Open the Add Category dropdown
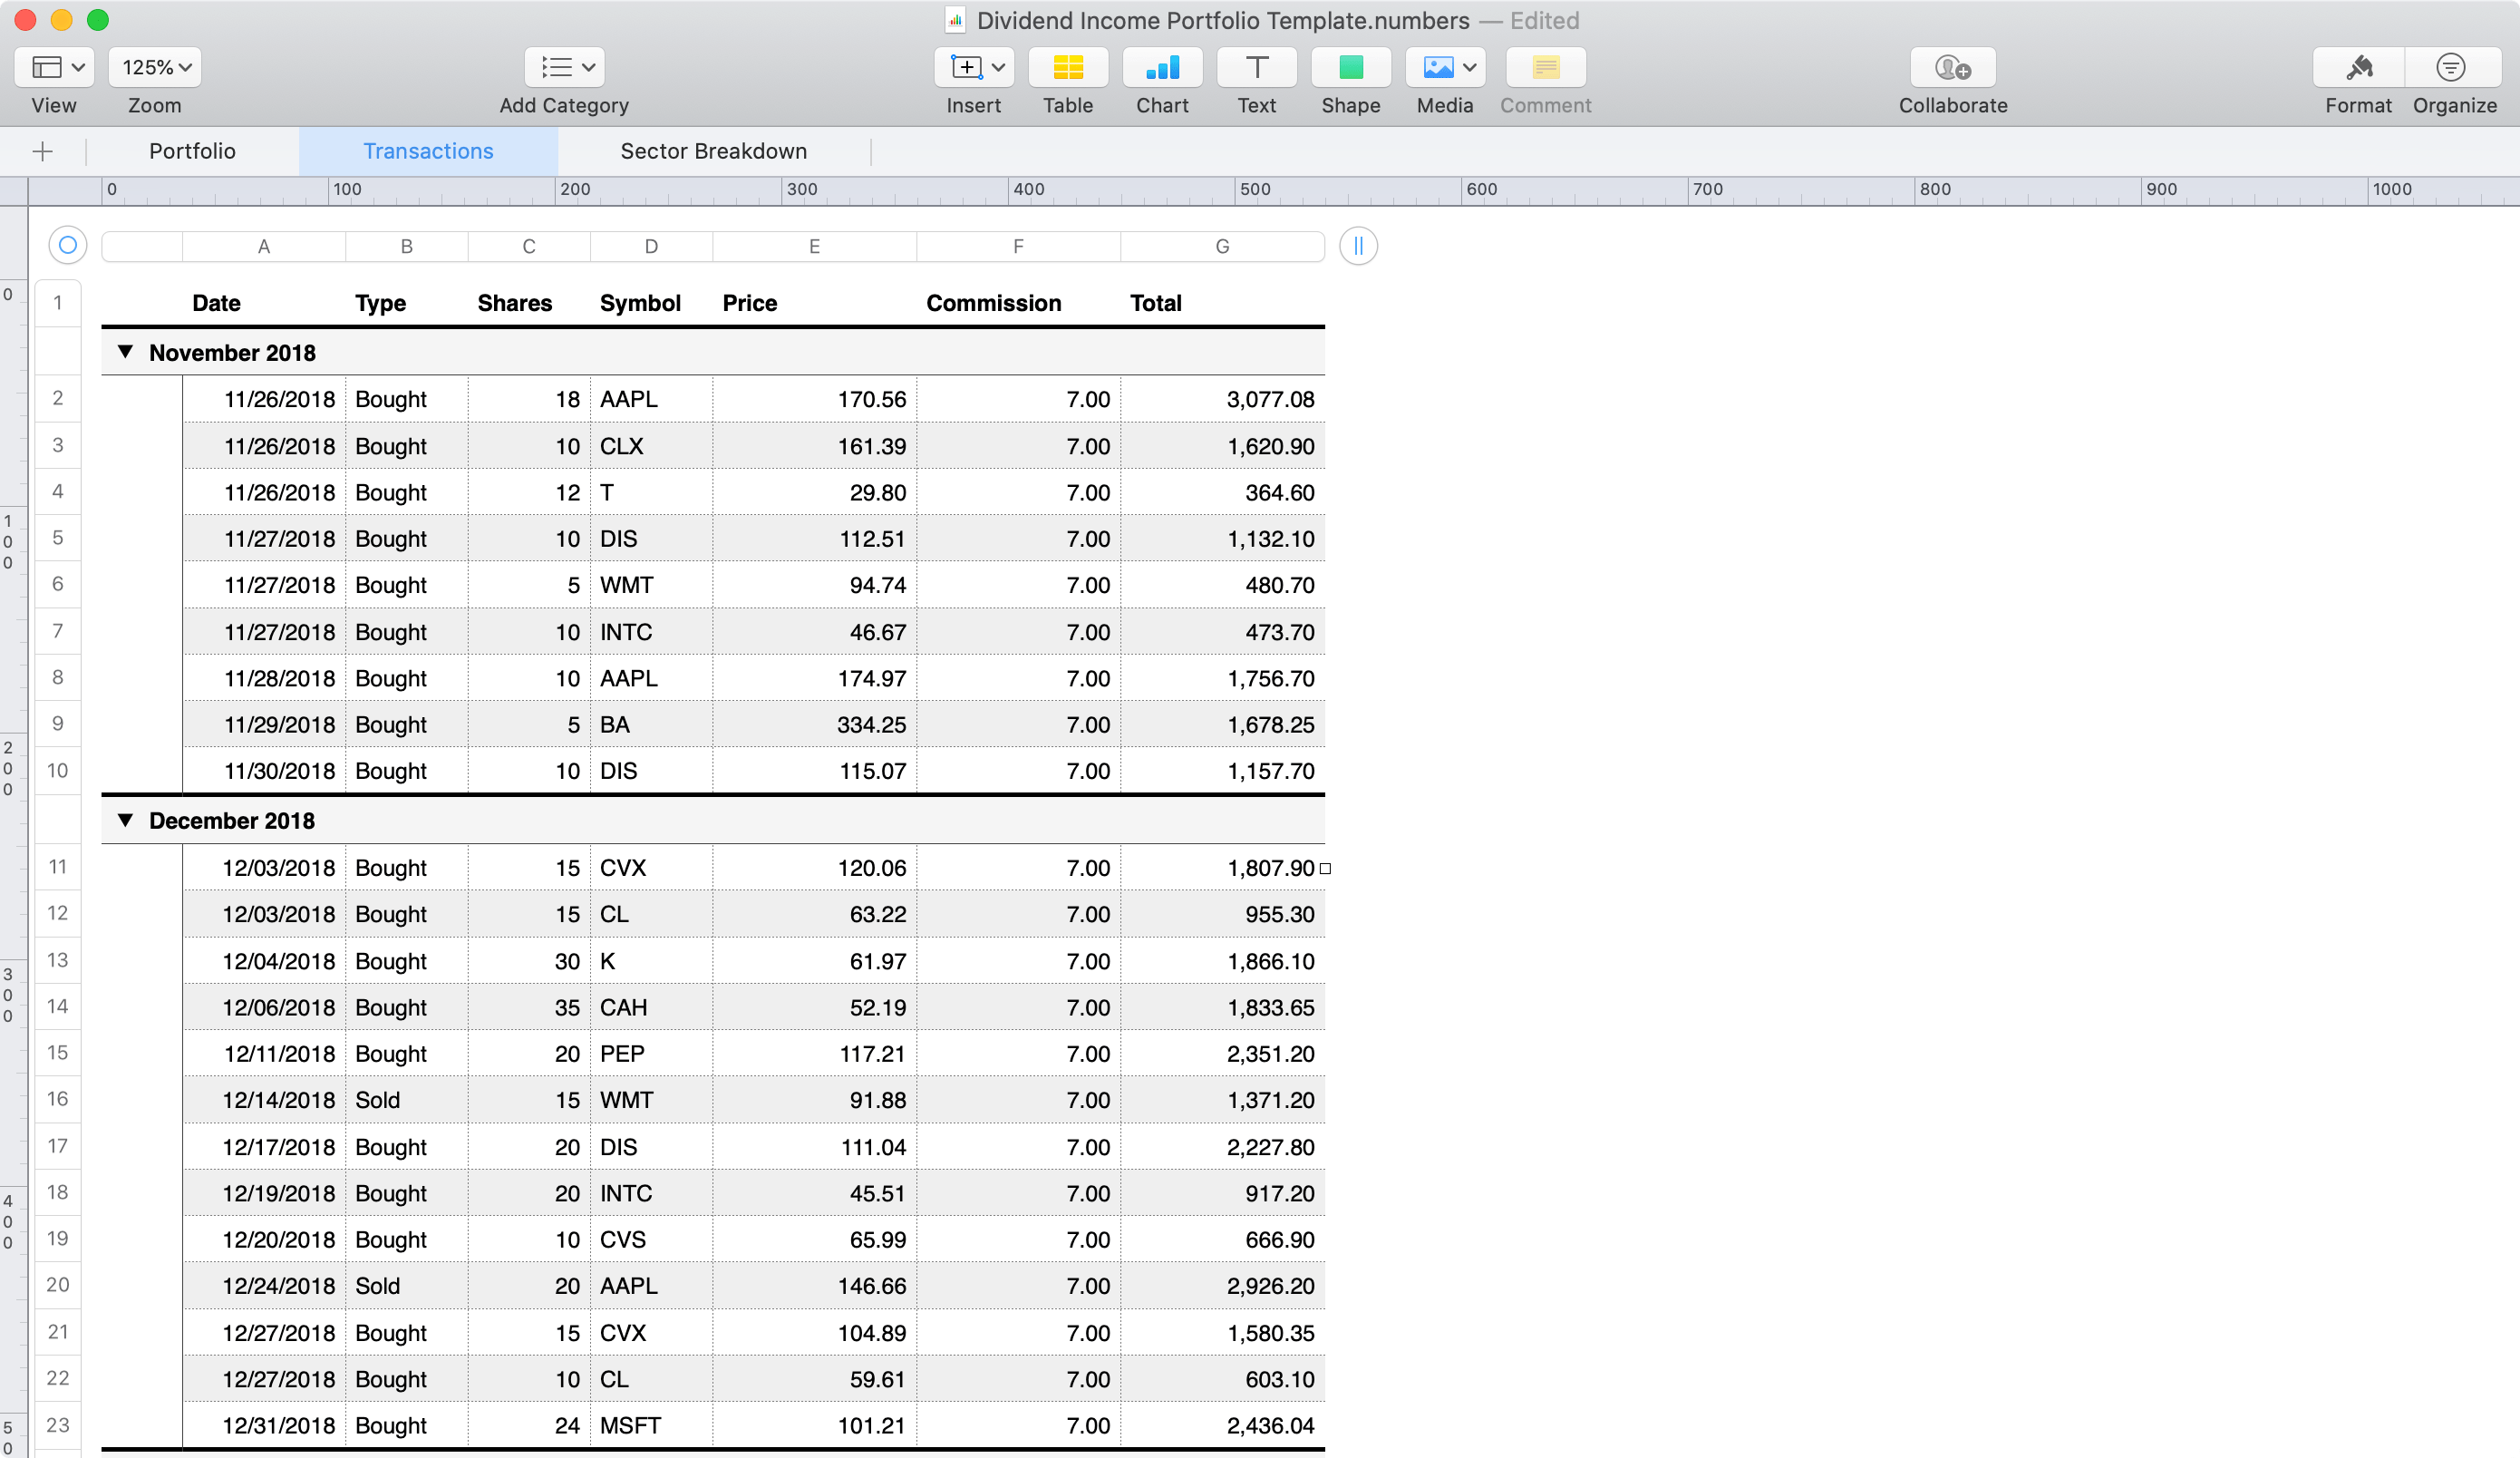Screen dimensions: 2520x1458 coord(565,68)
